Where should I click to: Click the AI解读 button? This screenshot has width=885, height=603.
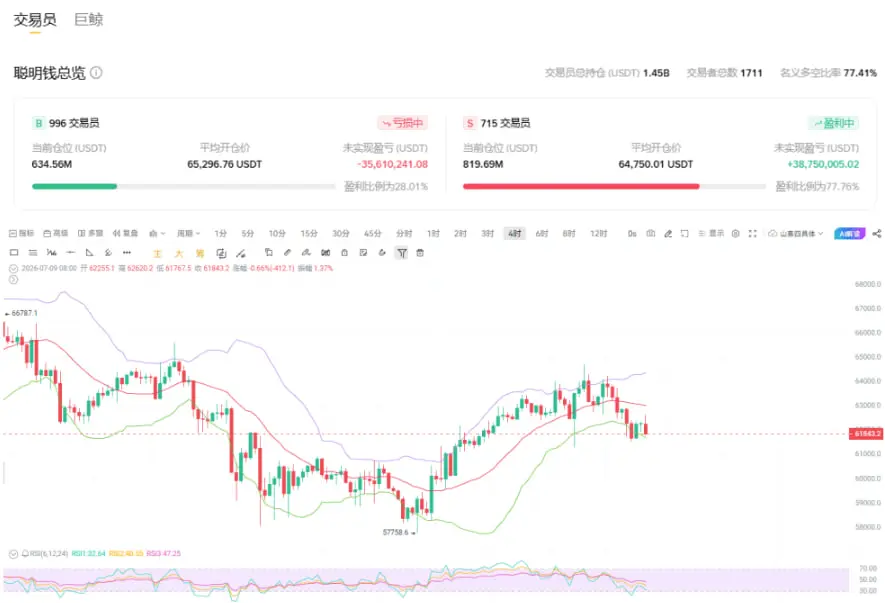pos(849,233)
